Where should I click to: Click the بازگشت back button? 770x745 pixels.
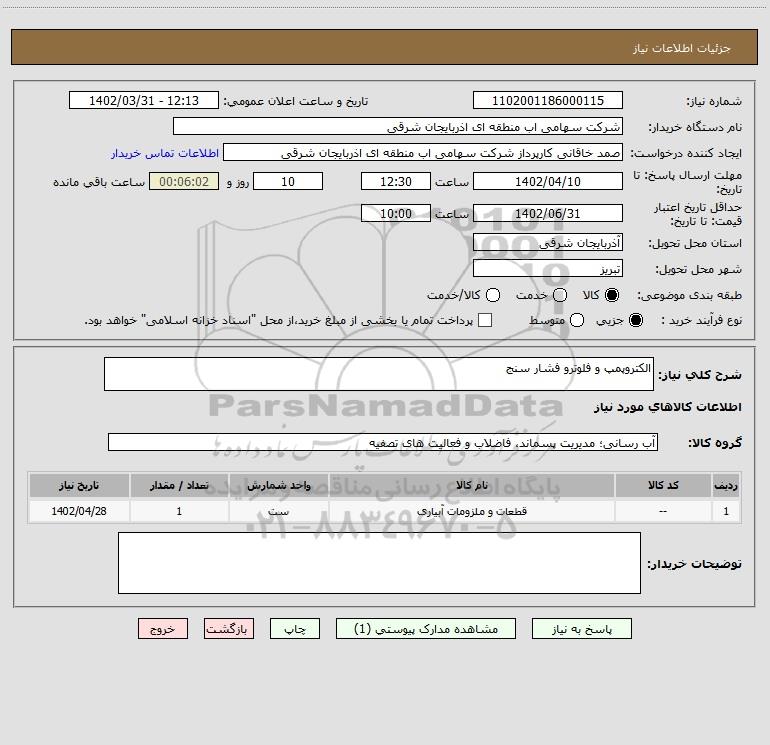tap(229, 629)
